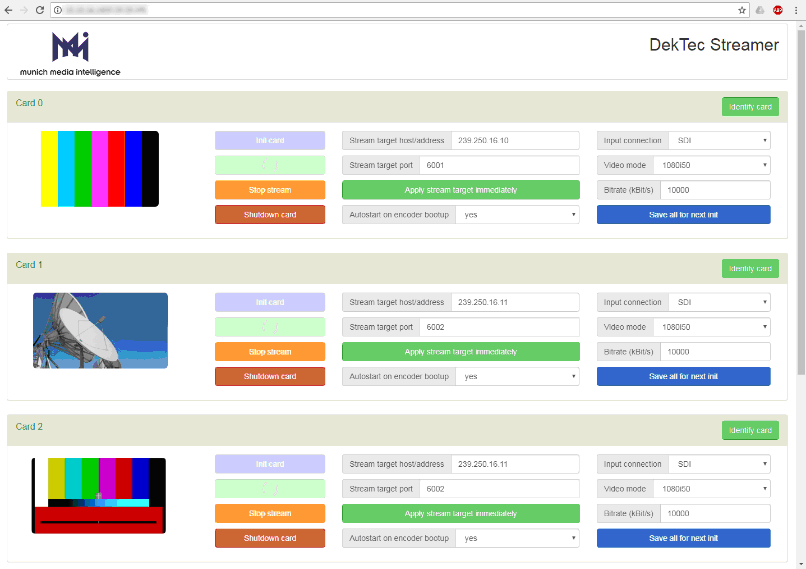Click the satellite dish preview thumbnail

pyautogui.click(x=100, y=330)
